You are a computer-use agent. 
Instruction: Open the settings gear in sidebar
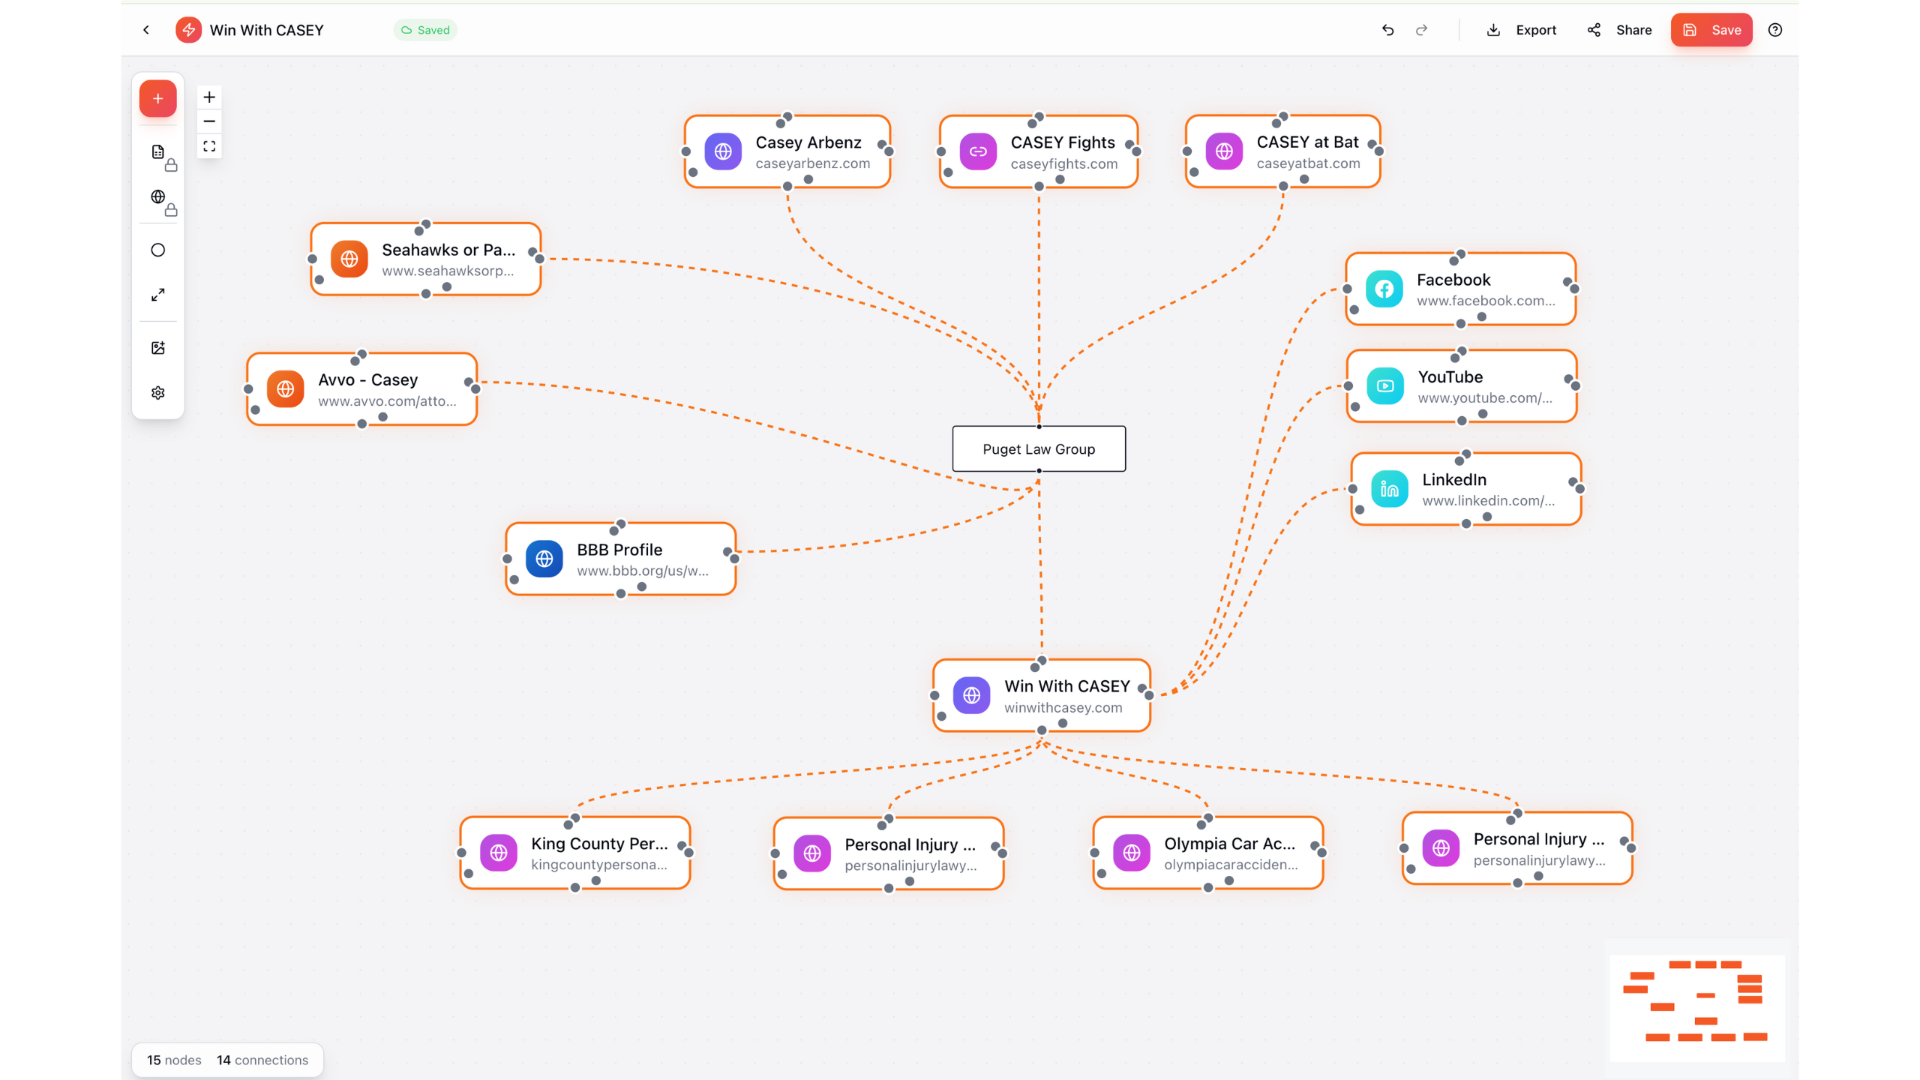(158, 393)
